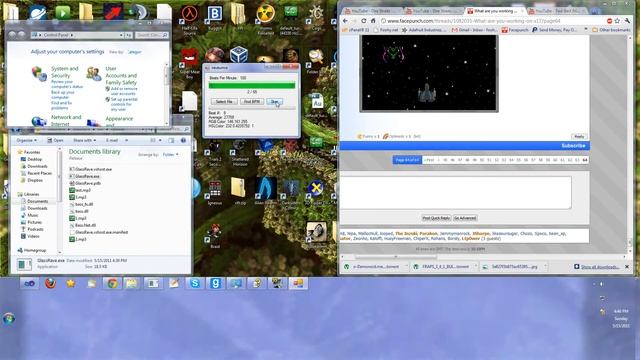
Task: Click the Chrome address bar
Action: point(492,21)
